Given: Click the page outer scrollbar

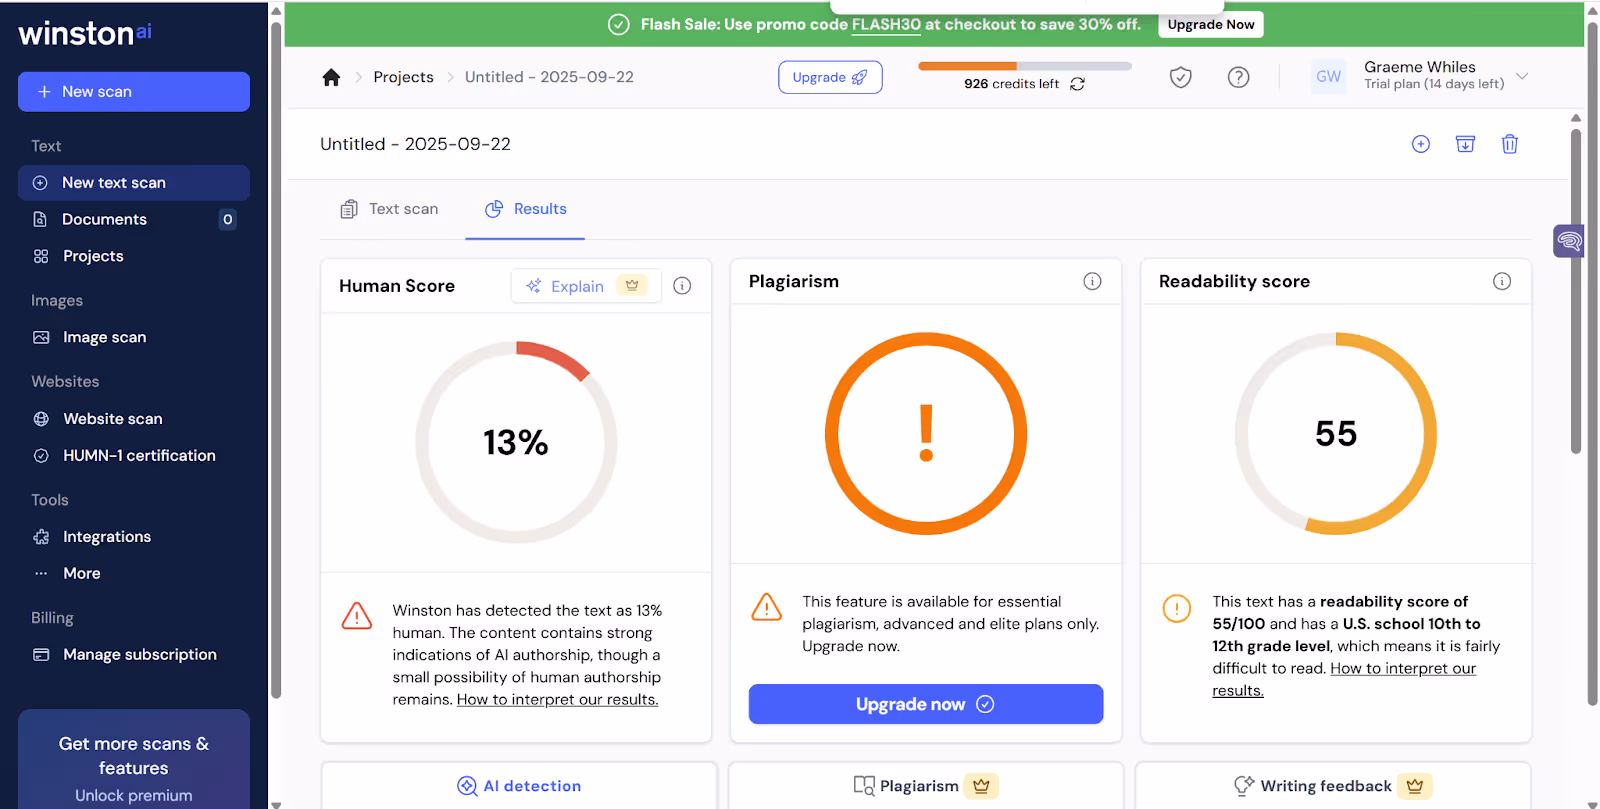Looking at the screenshot, I should tap(1593, 362).
